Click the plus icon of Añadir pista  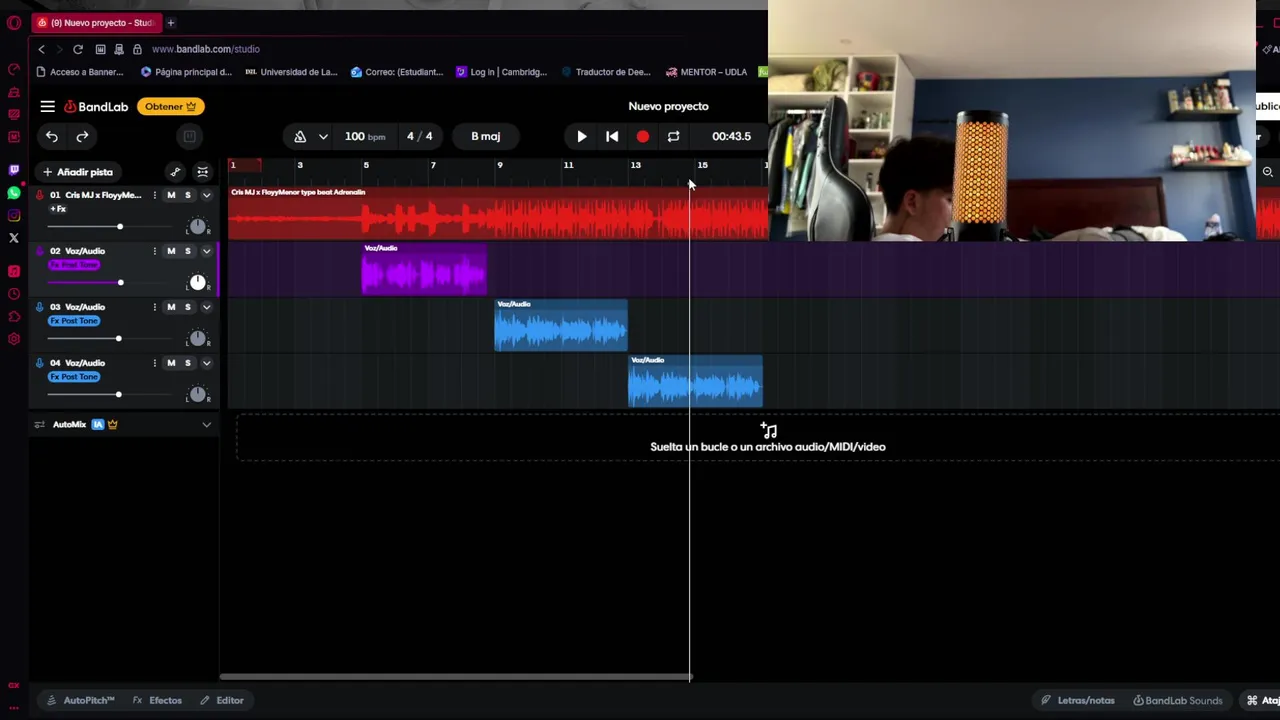tap(47, 172)
